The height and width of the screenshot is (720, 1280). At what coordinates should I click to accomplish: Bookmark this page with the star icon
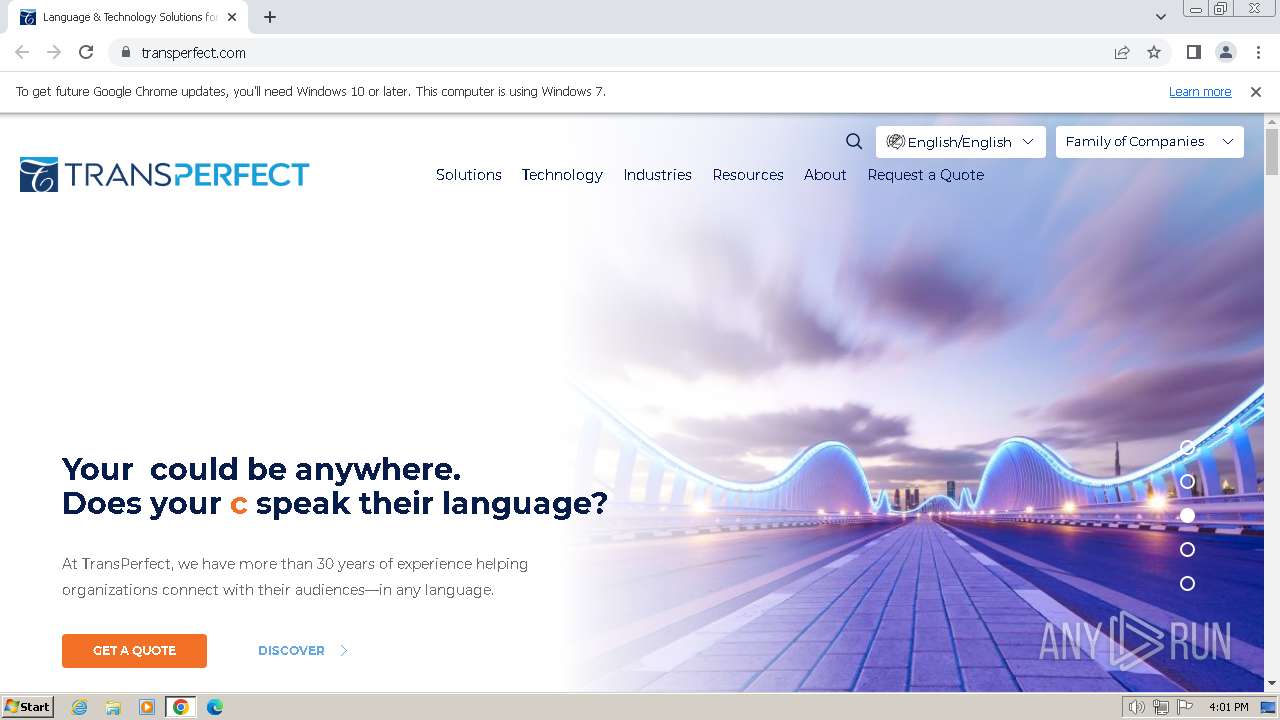pyautogui.click(x=1154, y=53)
